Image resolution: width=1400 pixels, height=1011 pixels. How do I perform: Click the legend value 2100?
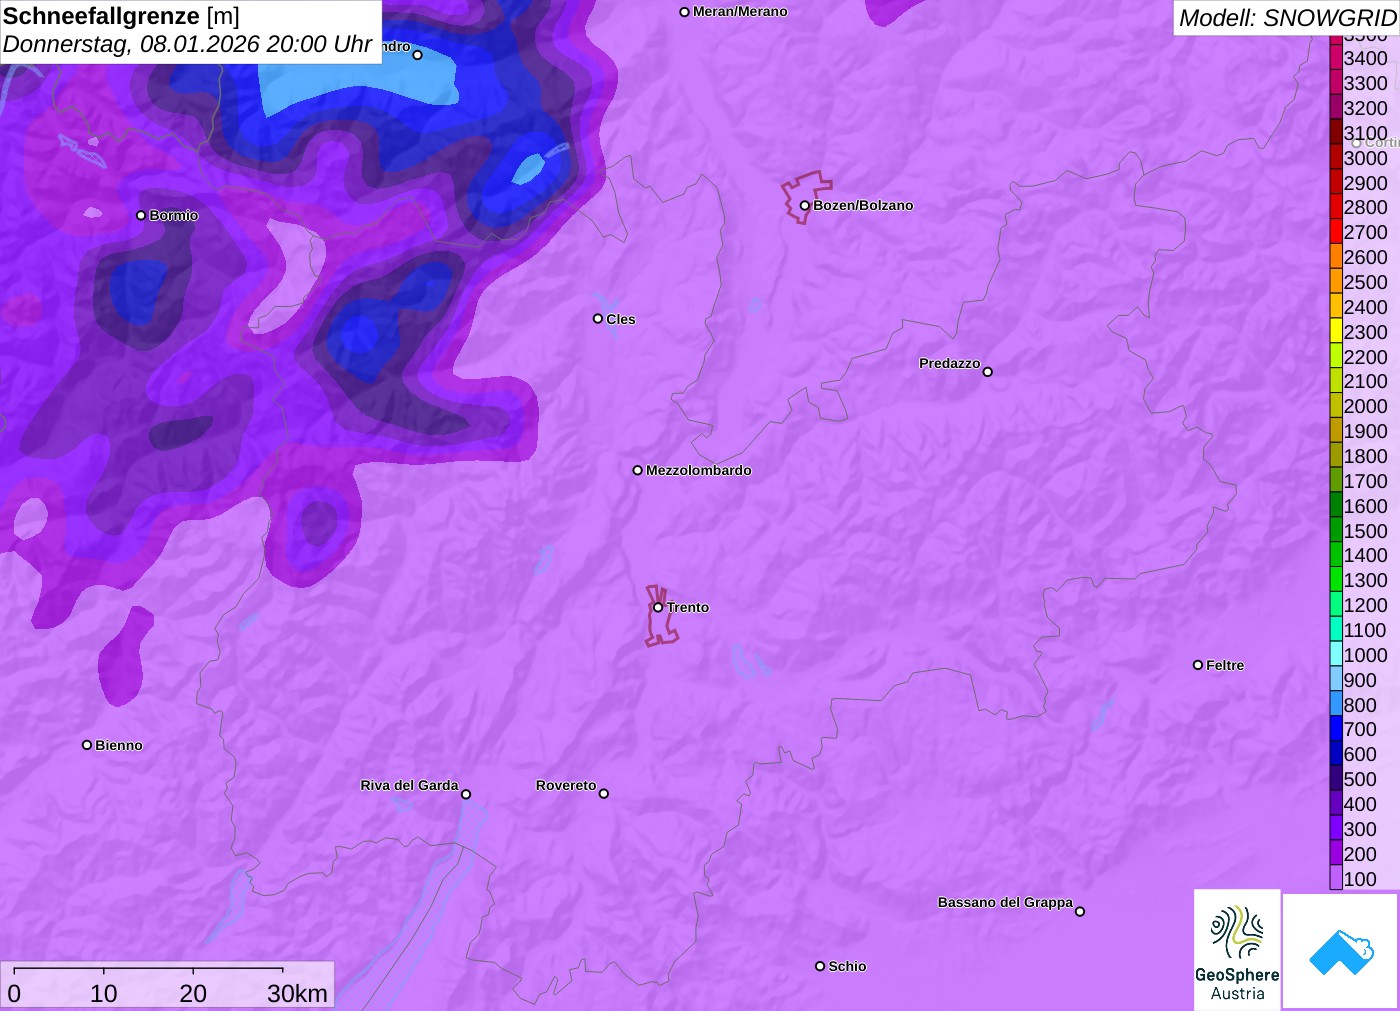1366,381
